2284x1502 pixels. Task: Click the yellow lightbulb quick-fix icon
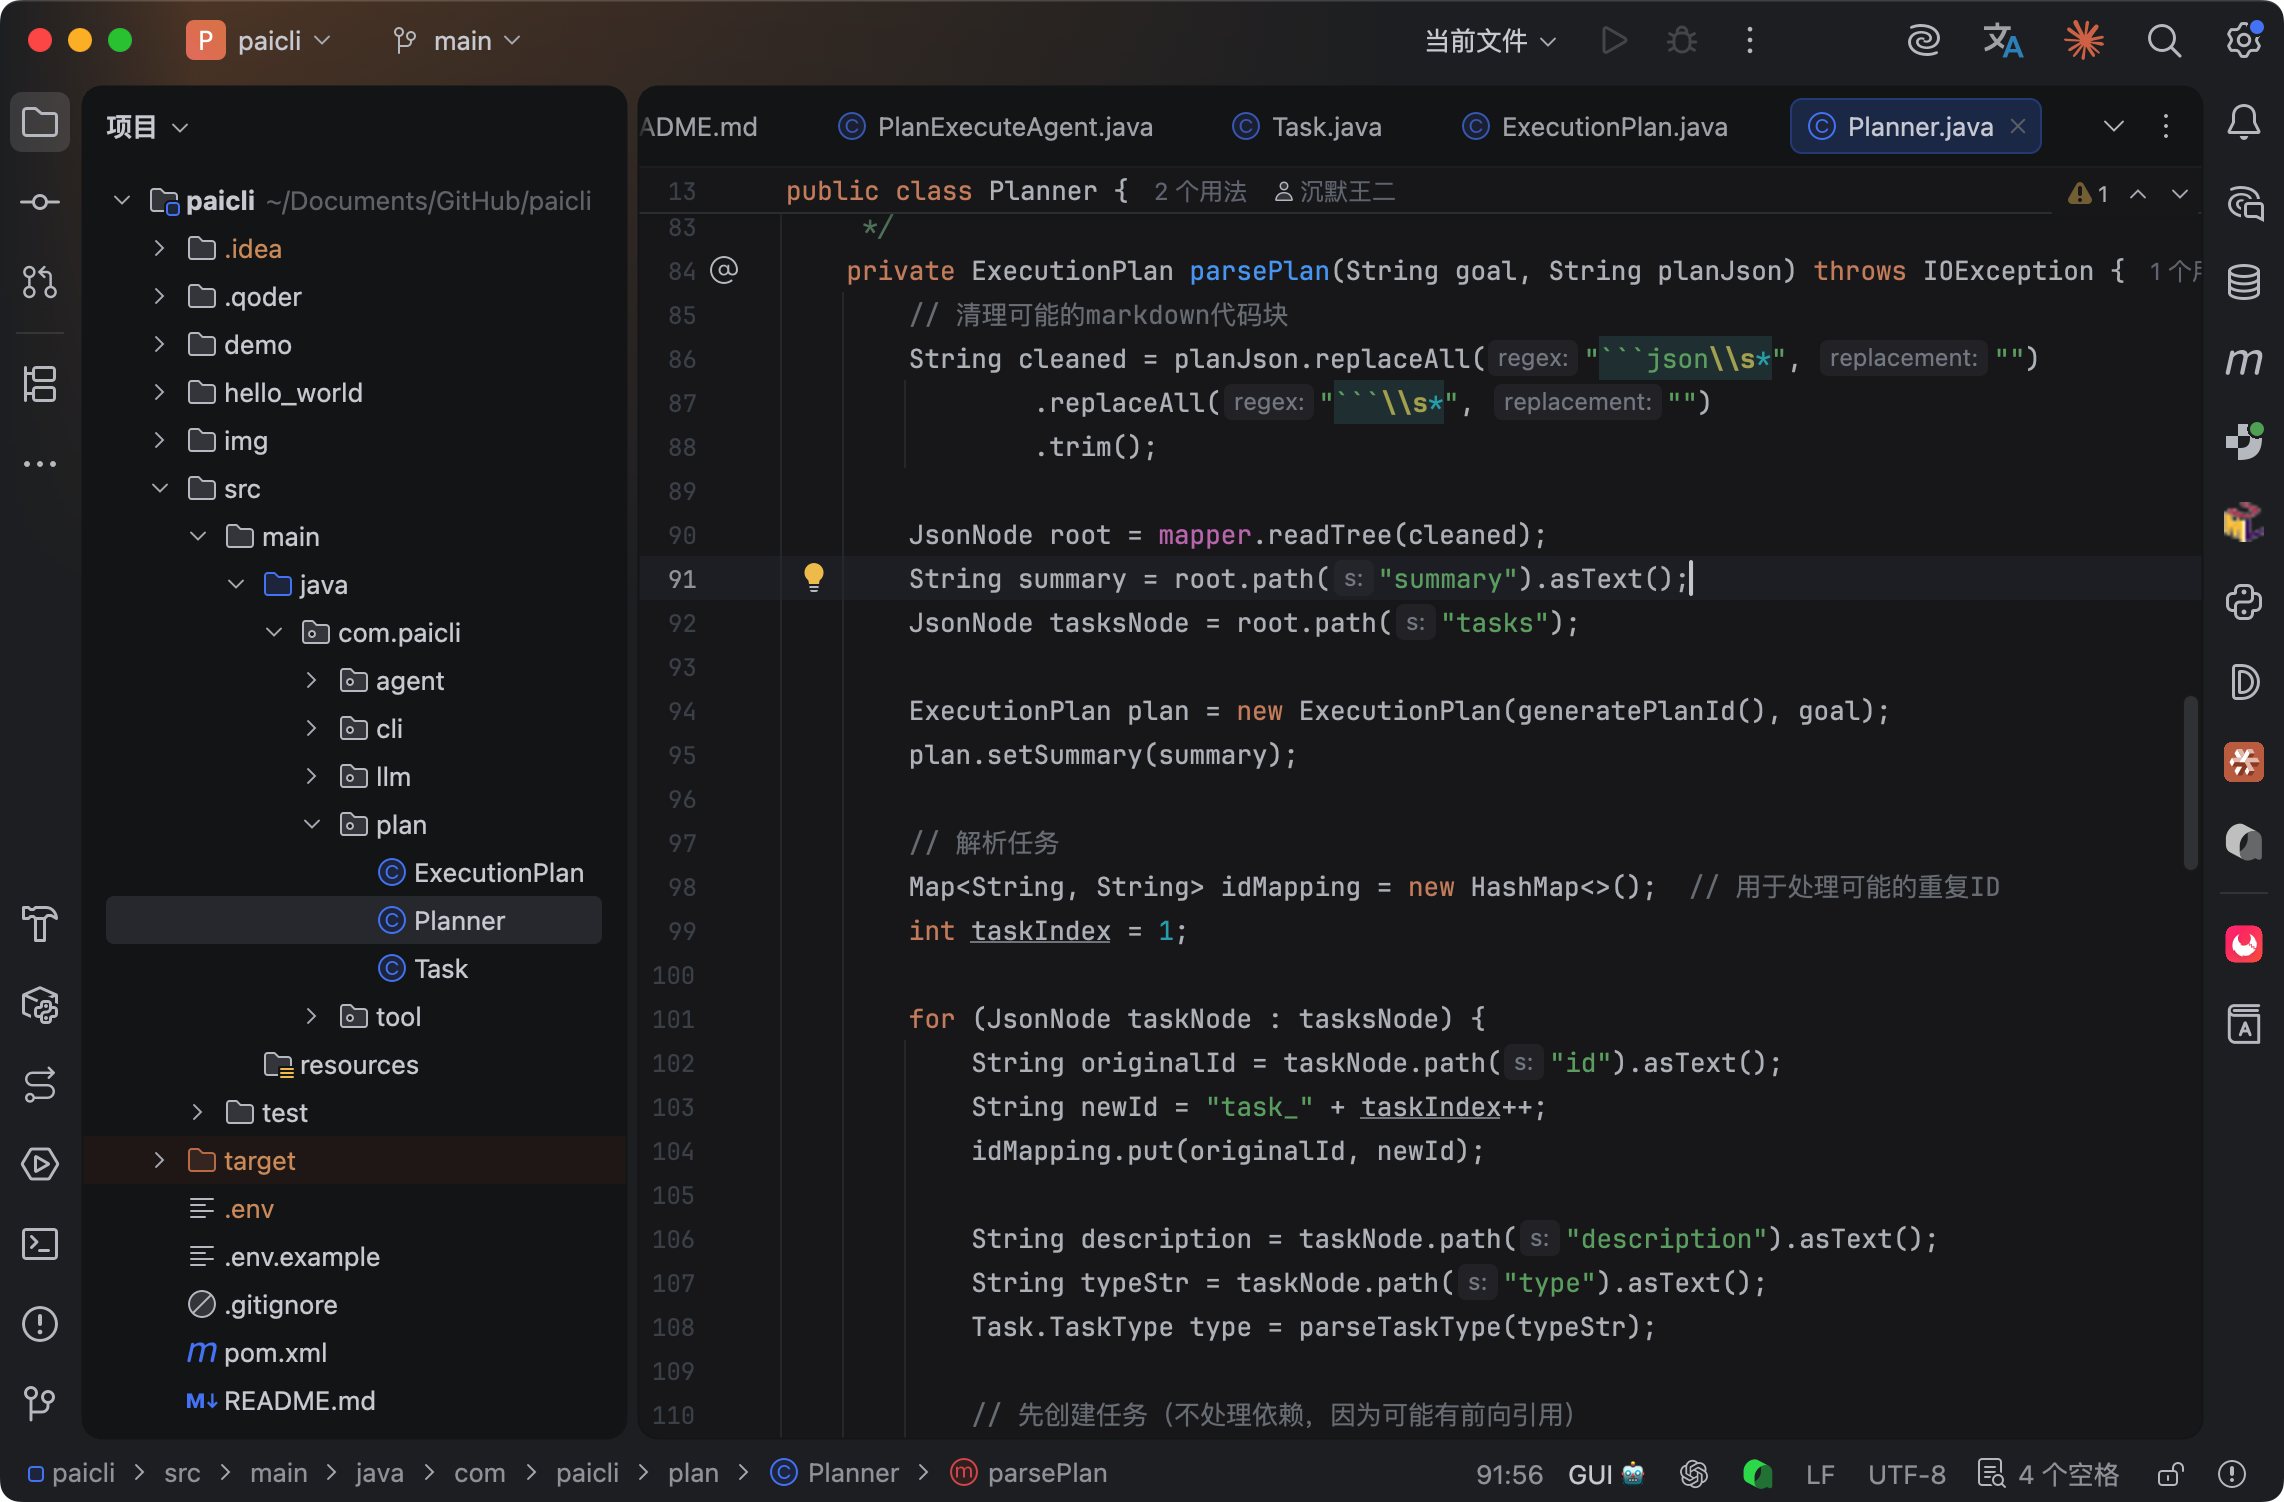(813, 577)
